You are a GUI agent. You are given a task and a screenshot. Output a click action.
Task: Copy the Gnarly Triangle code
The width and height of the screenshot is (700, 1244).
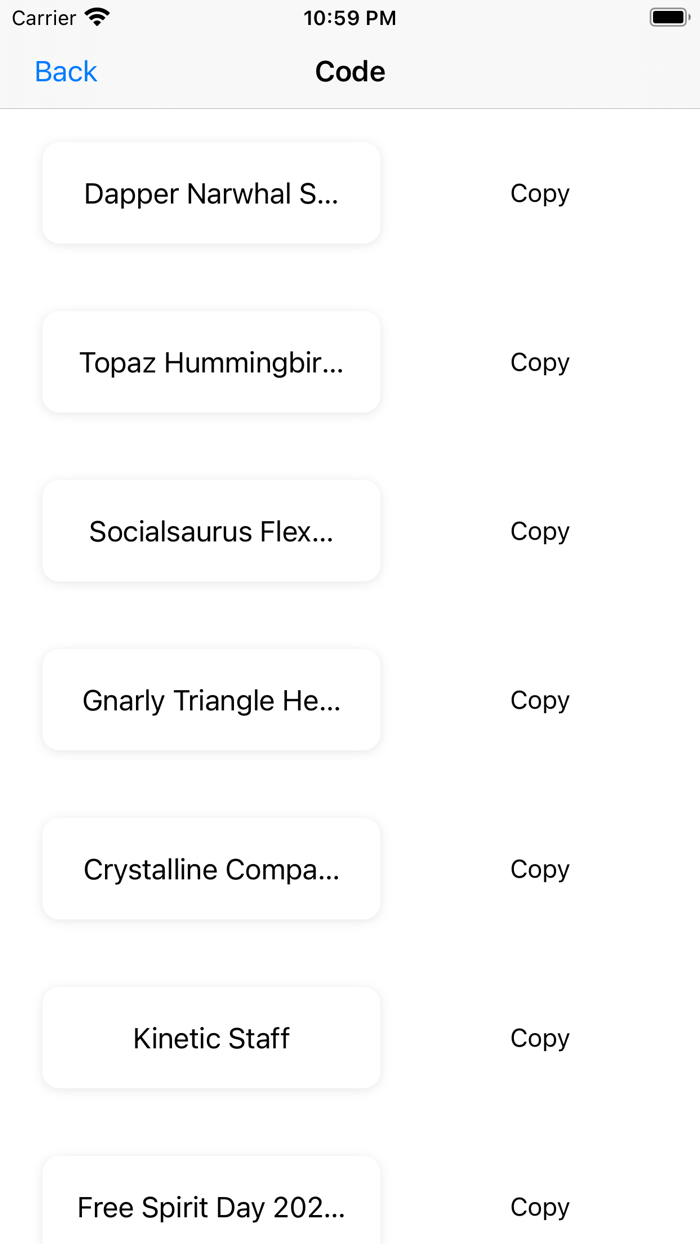[x=539, y=700]
